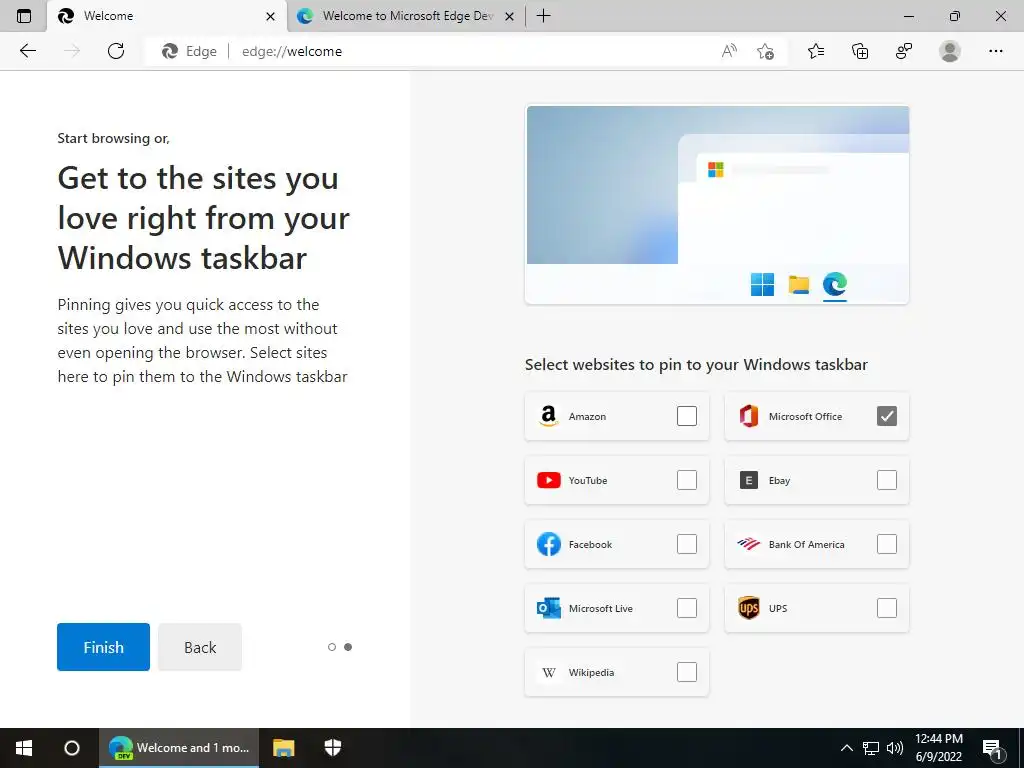The width and height of the screenshot is (1024, 768).
Task: Select the first page indicator dot
Action: click(x=332, y=647)
